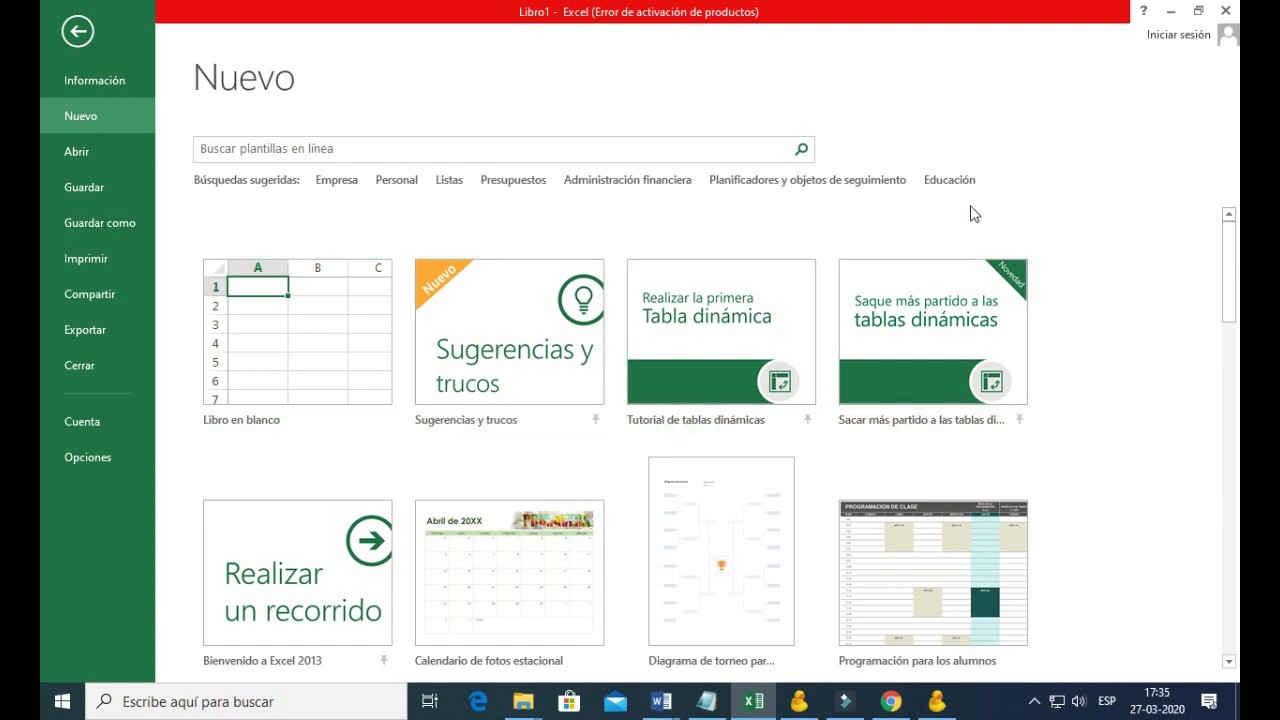Image resolution: width=1280 pixels, height=720 pixels.
Task: Pin the Sugerencias y trucos template
Action: click(595, 420)
